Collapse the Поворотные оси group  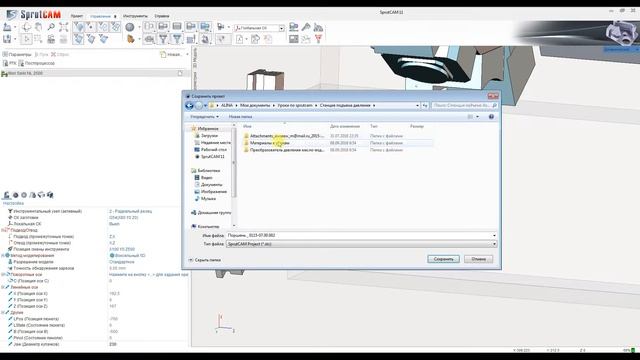tap(3, 275)
